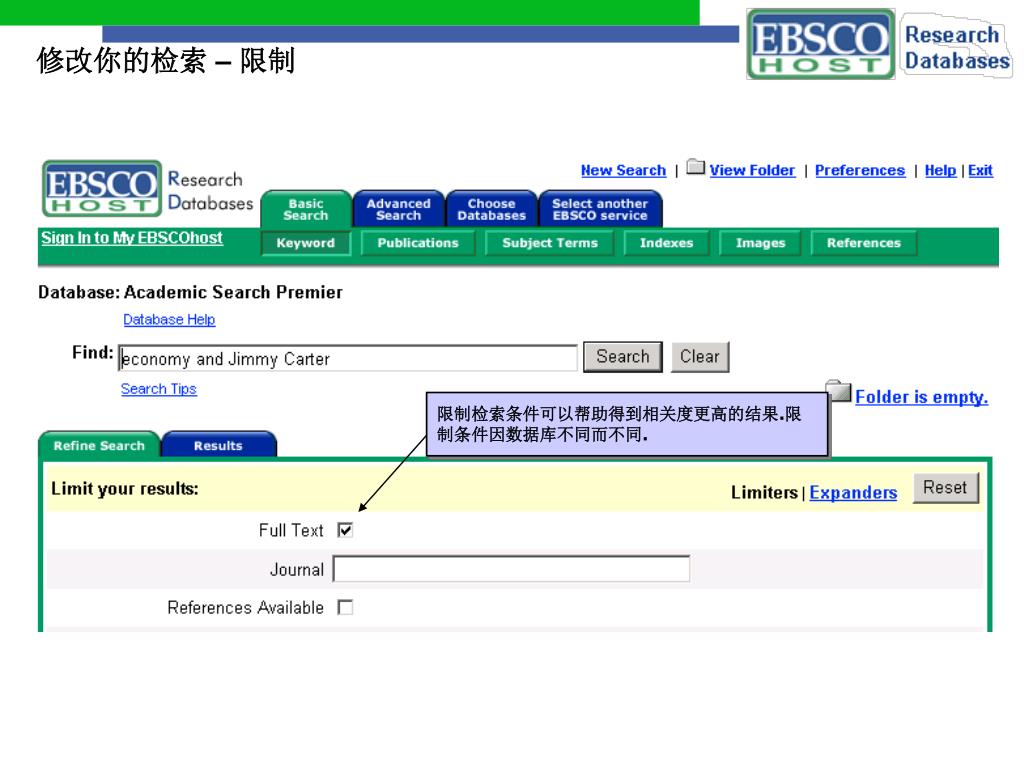Screen dimensions: 1024x768
Task: Open the Refine Search tab
Action: click(99, 445)
